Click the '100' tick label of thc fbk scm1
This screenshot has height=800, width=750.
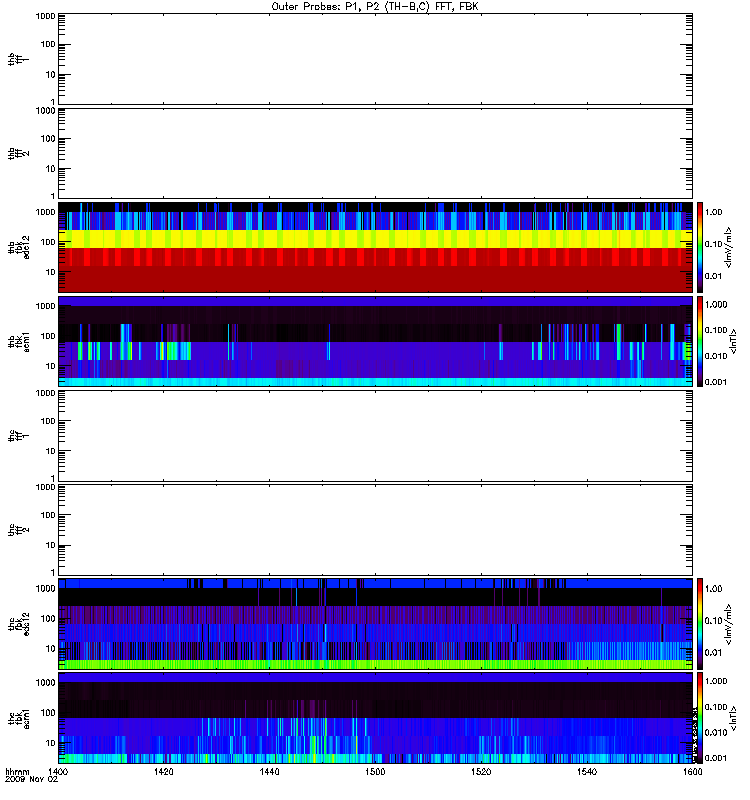(48, 713)
